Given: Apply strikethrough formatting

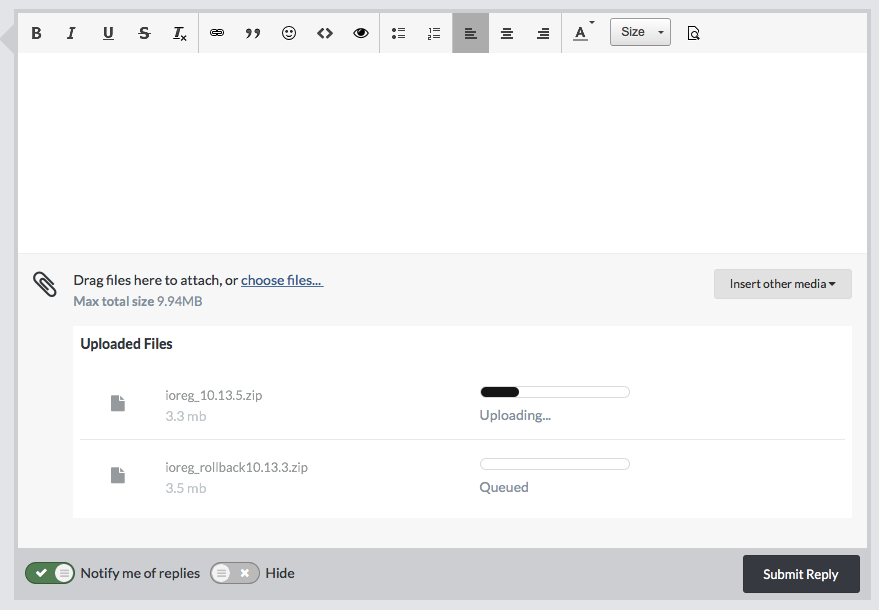Looking at the screenshot, I should pyautogui.click(x=144, y=33).
